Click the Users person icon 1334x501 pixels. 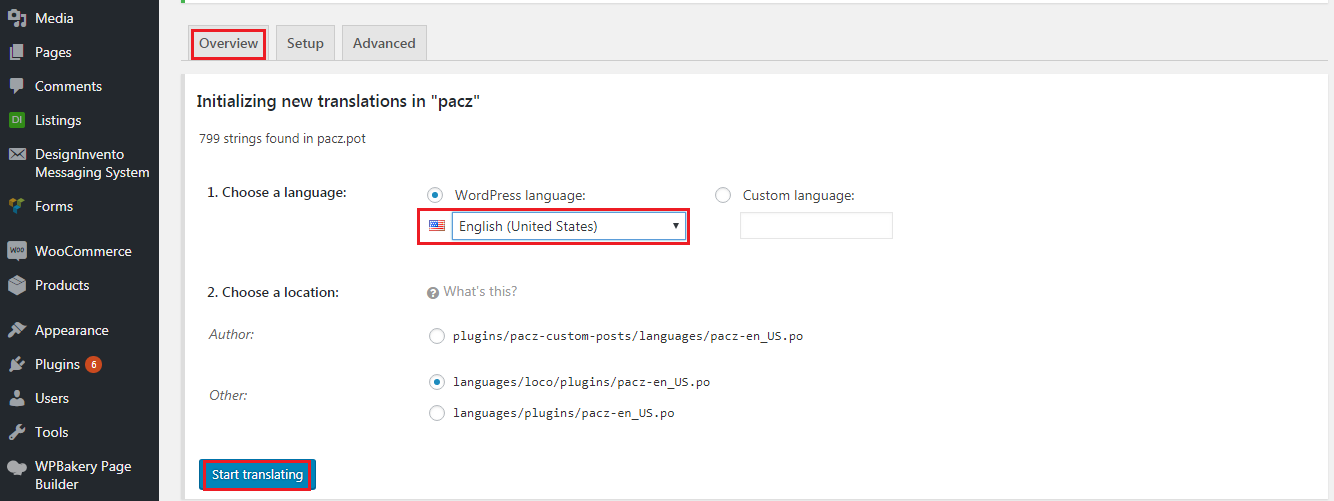pos(17,398)
